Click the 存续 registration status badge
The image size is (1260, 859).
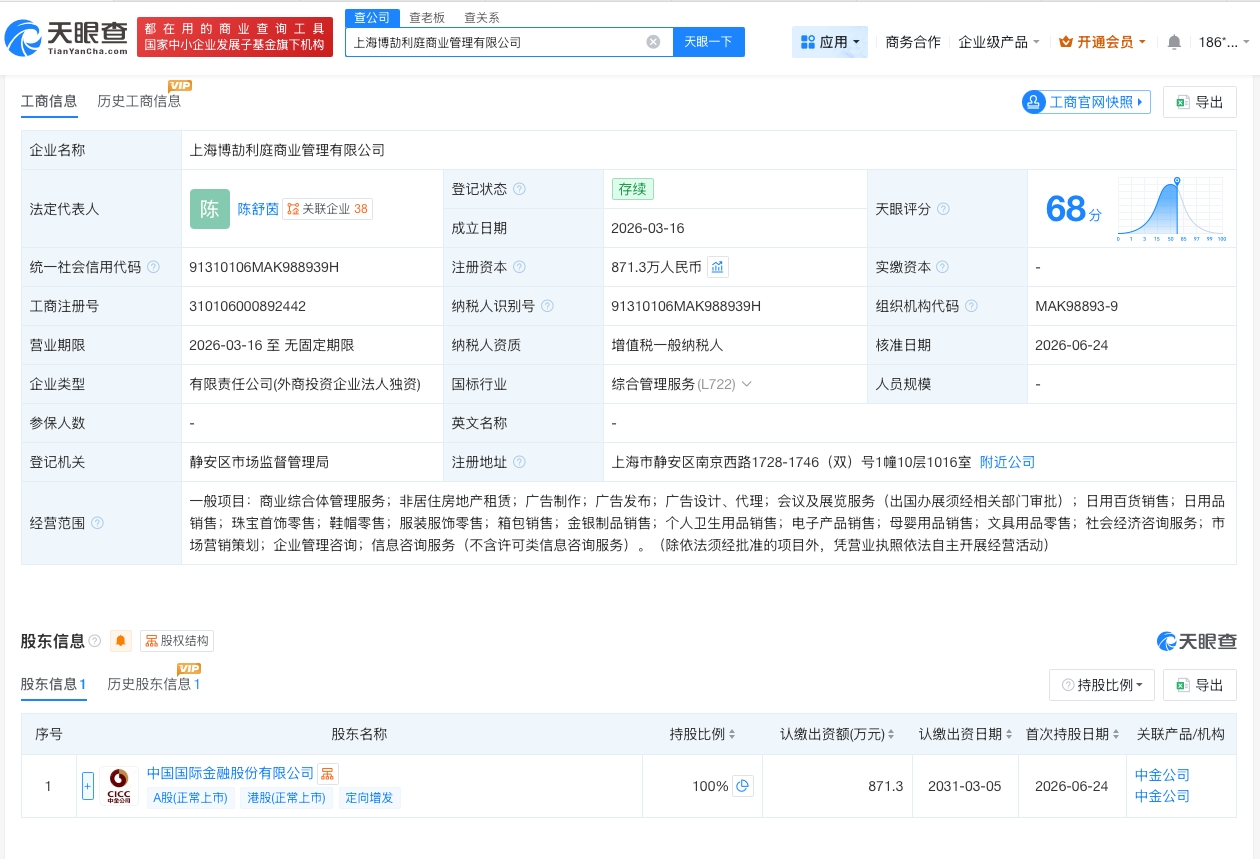click(633, 189)
